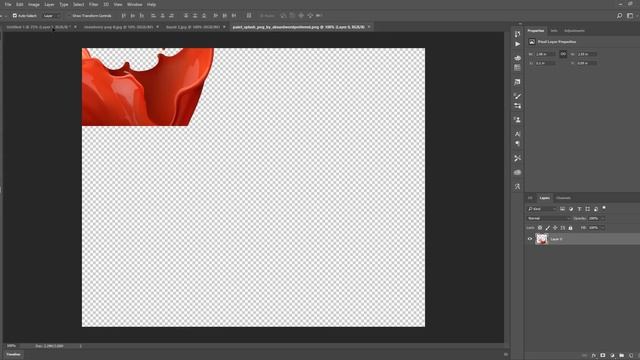
Task: Open the Clone Source panel icon
Action: pos(518,120)
